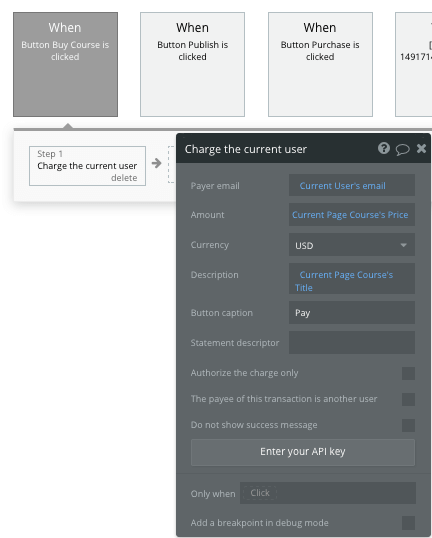Edit Payer email Current User's email
The height and width of the screenshot is (538, 432).
[352, 185]
